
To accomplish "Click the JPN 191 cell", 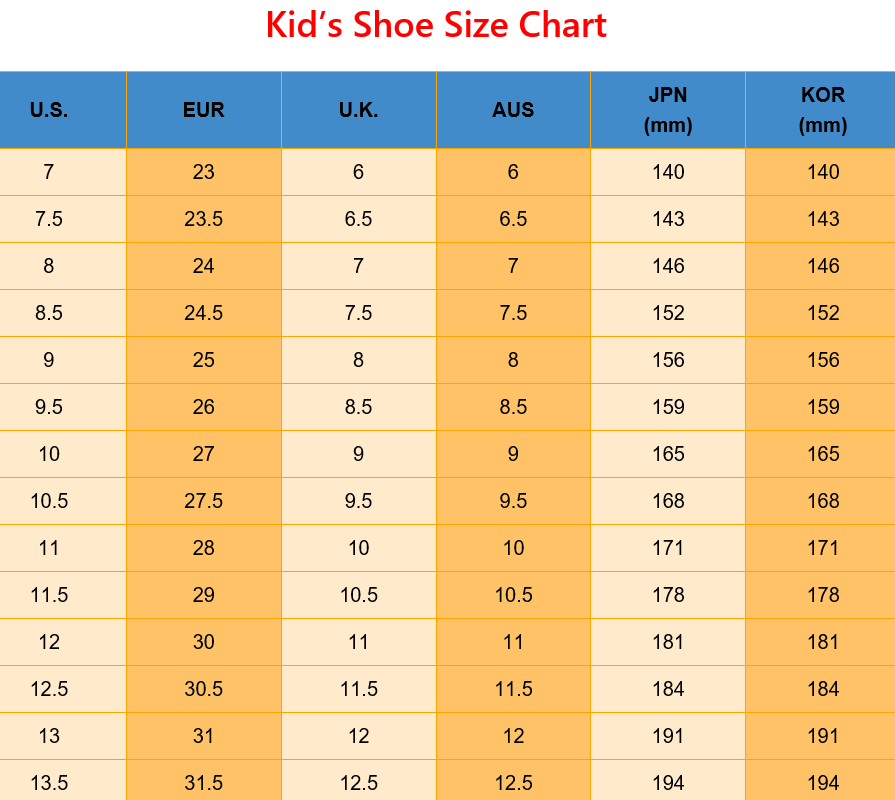I will point(668,736).
